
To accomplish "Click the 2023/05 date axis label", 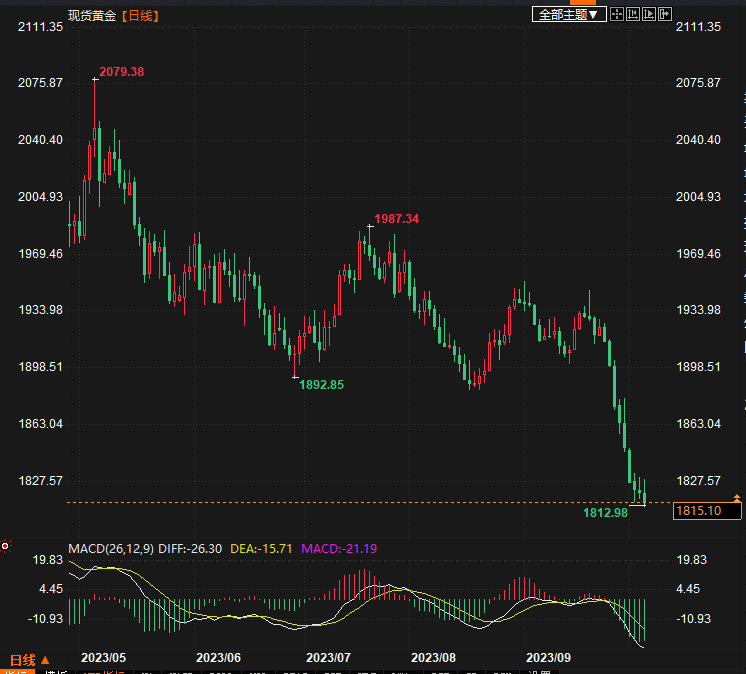I will click(103, 658).
